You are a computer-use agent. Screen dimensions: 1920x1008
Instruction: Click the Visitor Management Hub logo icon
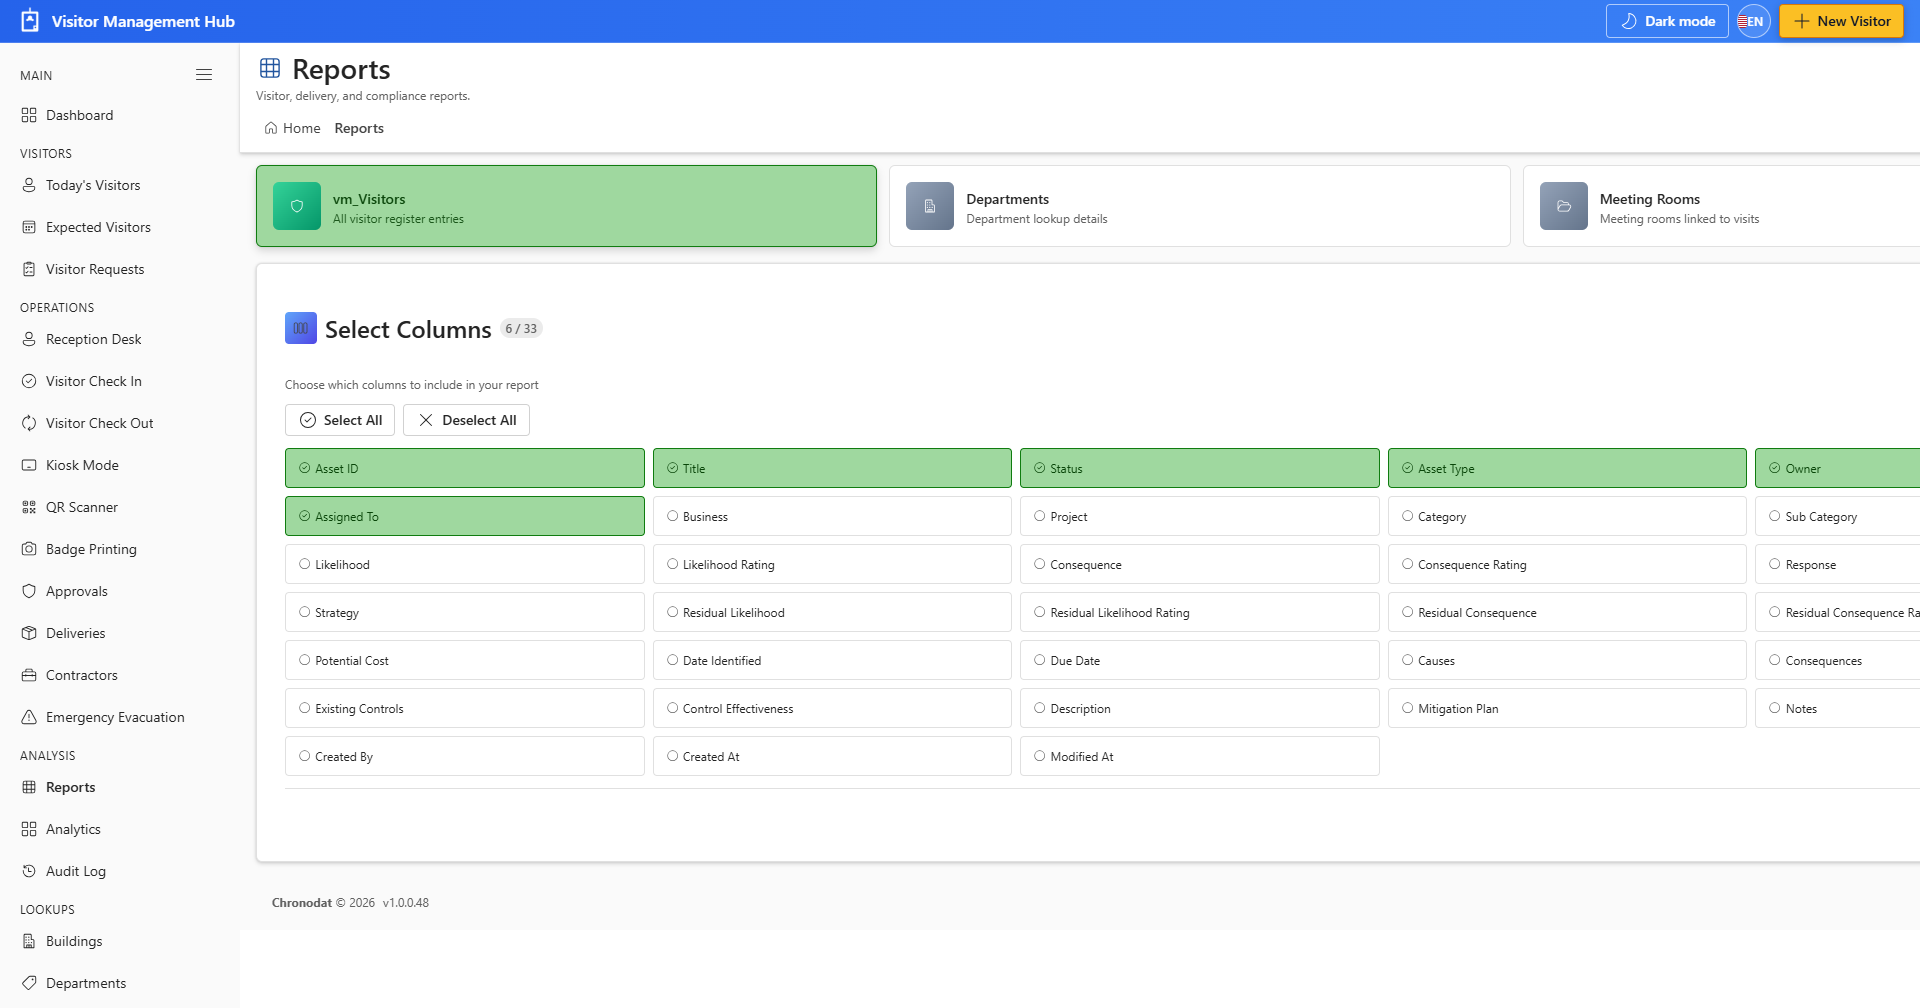(30, 21)
